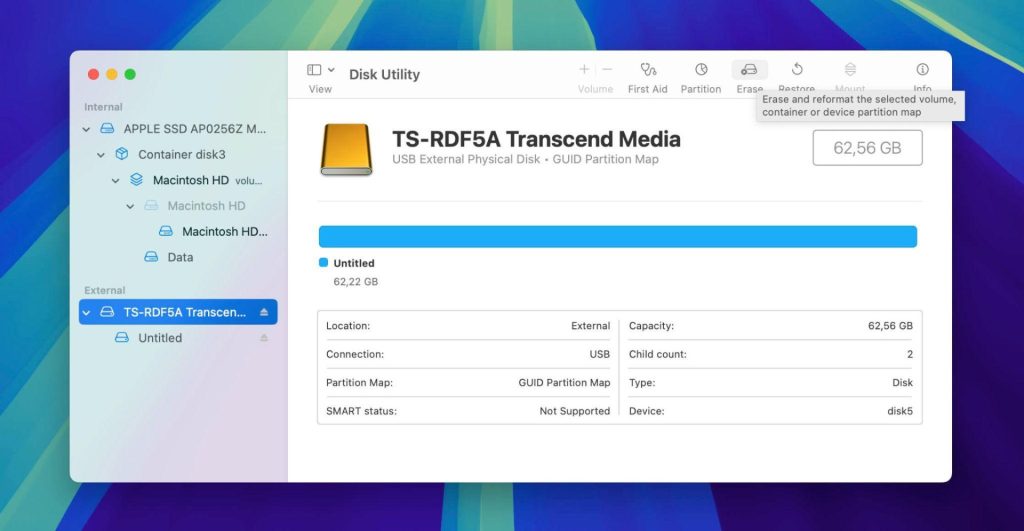This screenshot has width=1024, height=531.
Task: Click the GUID Partition Map value
Action: [564, 383]
